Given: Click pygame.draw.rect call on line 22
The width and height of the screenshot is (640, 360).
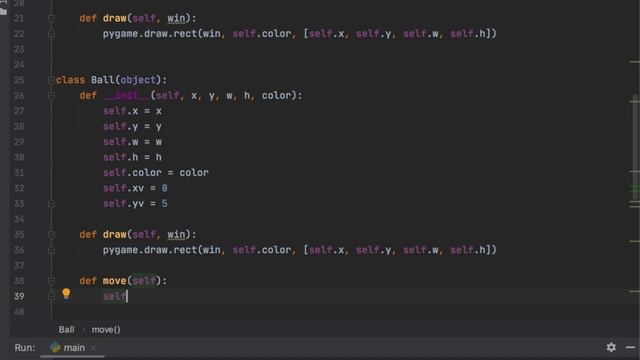Looking at the screenshot, I should [x=300, y=33].
